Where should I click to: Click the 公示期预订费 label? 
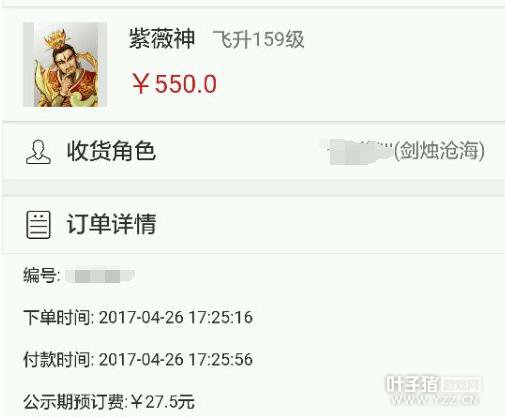75,402
